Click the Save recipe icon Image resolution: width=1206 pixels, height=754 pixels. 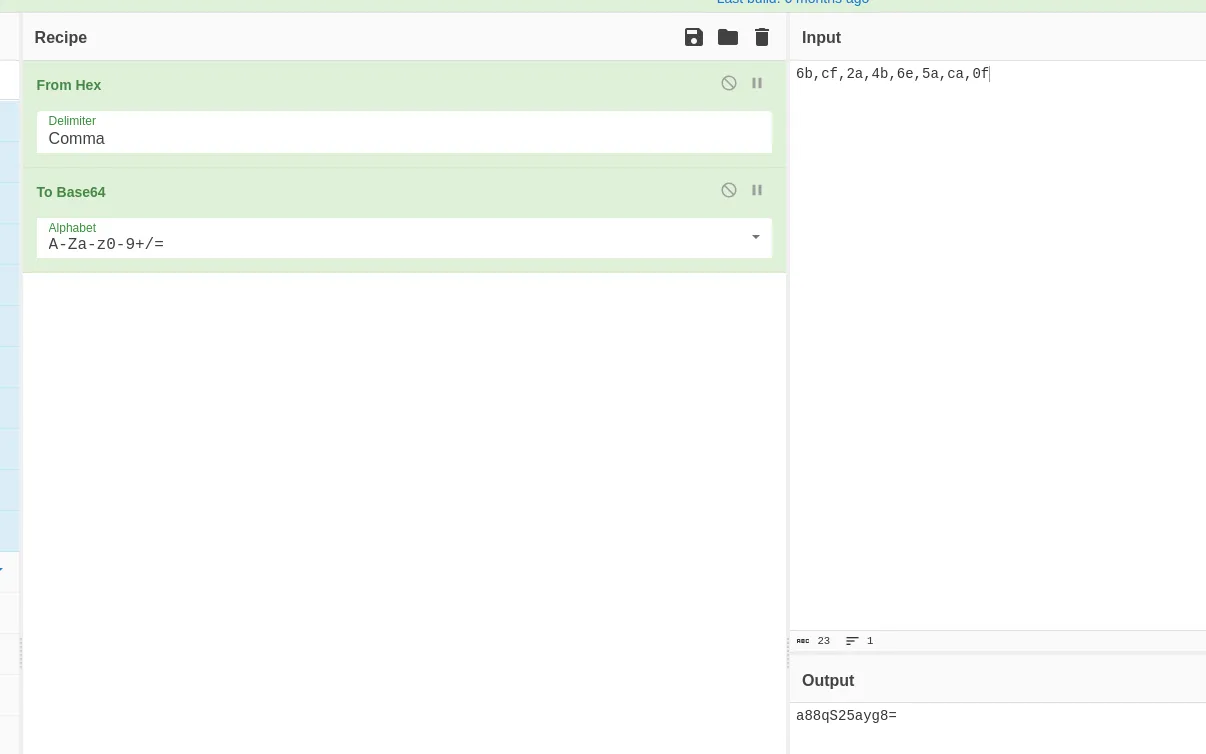pyautogui.click(x=694, y=37)
